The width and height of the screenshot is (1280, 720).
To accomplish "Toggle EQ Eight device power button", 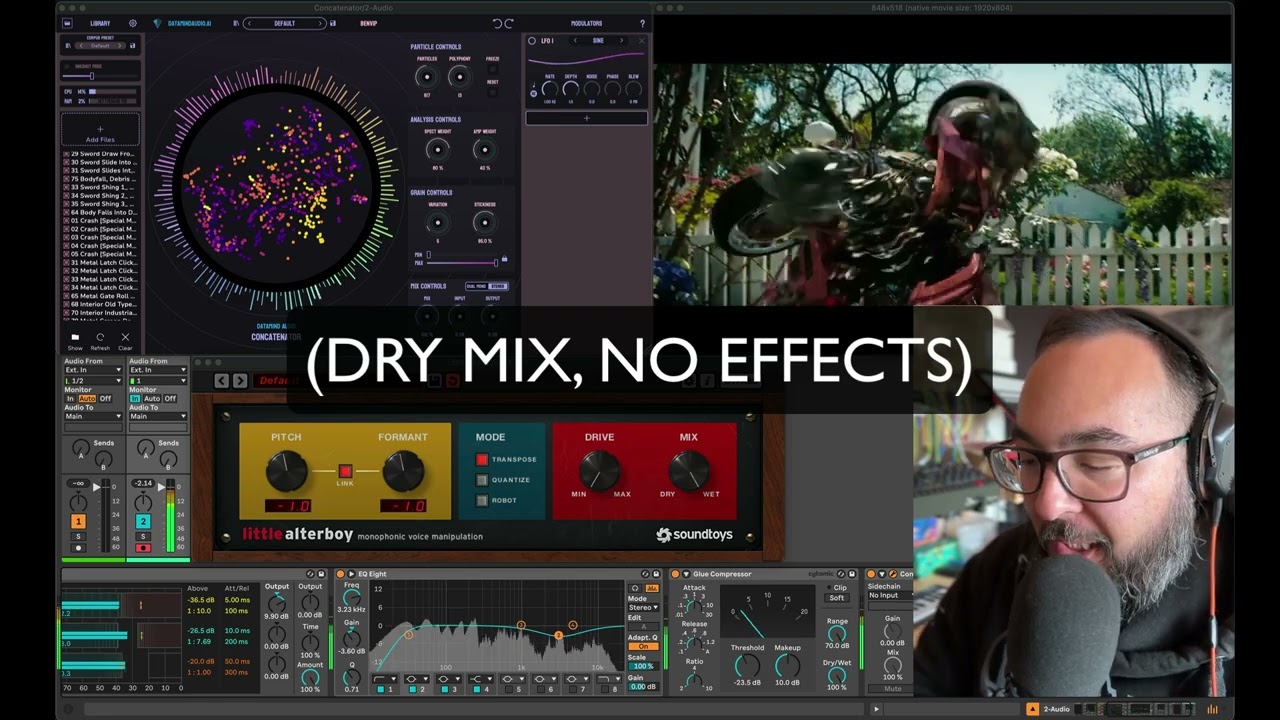I will point(339,574).
